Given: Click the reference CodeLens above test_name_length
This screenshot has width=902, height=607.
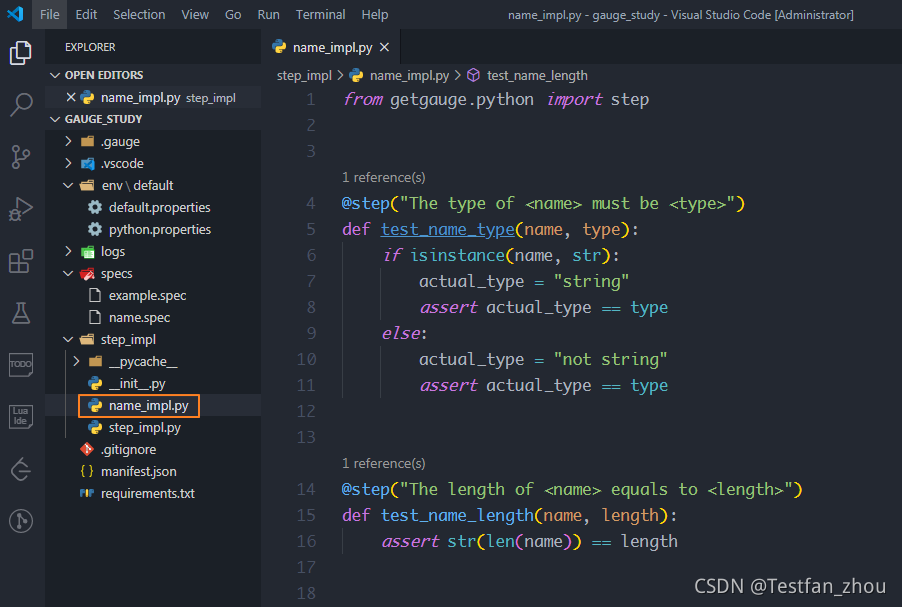Looking at the screenshot, I should pyautogui.click(x=383, y=463).
